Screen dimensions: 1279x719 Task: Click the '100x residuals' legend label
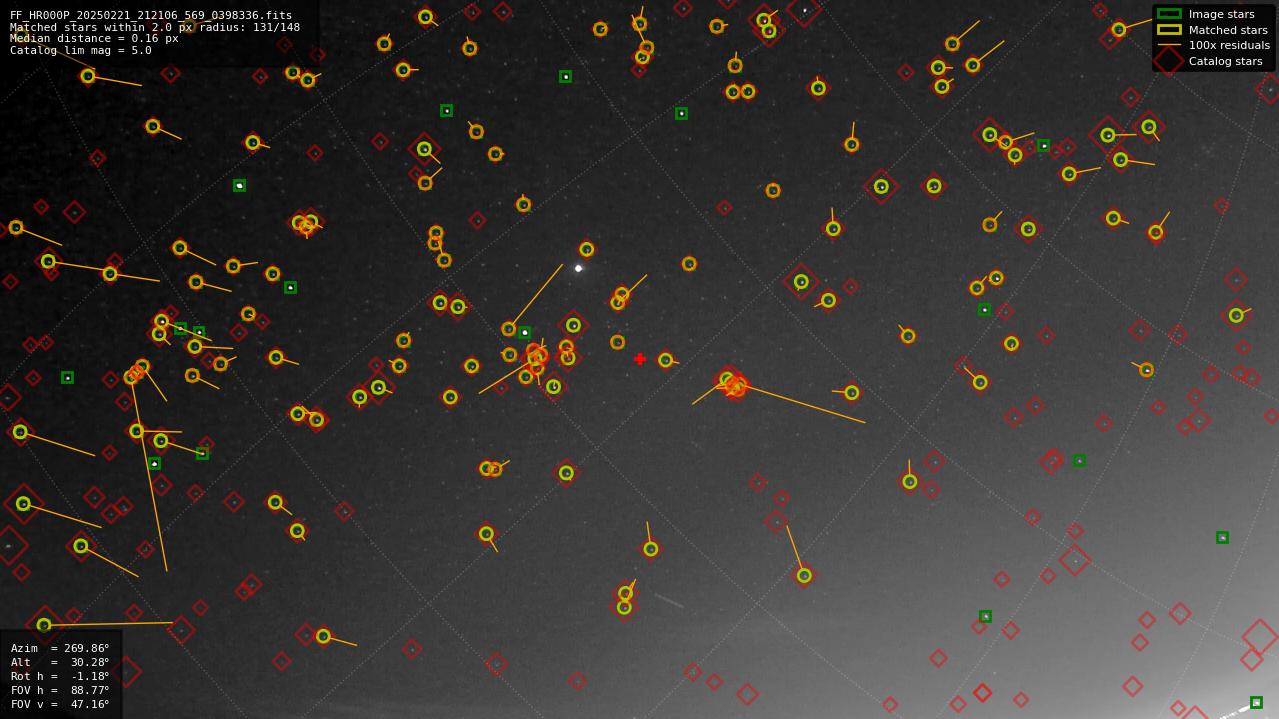(1229, 45)
